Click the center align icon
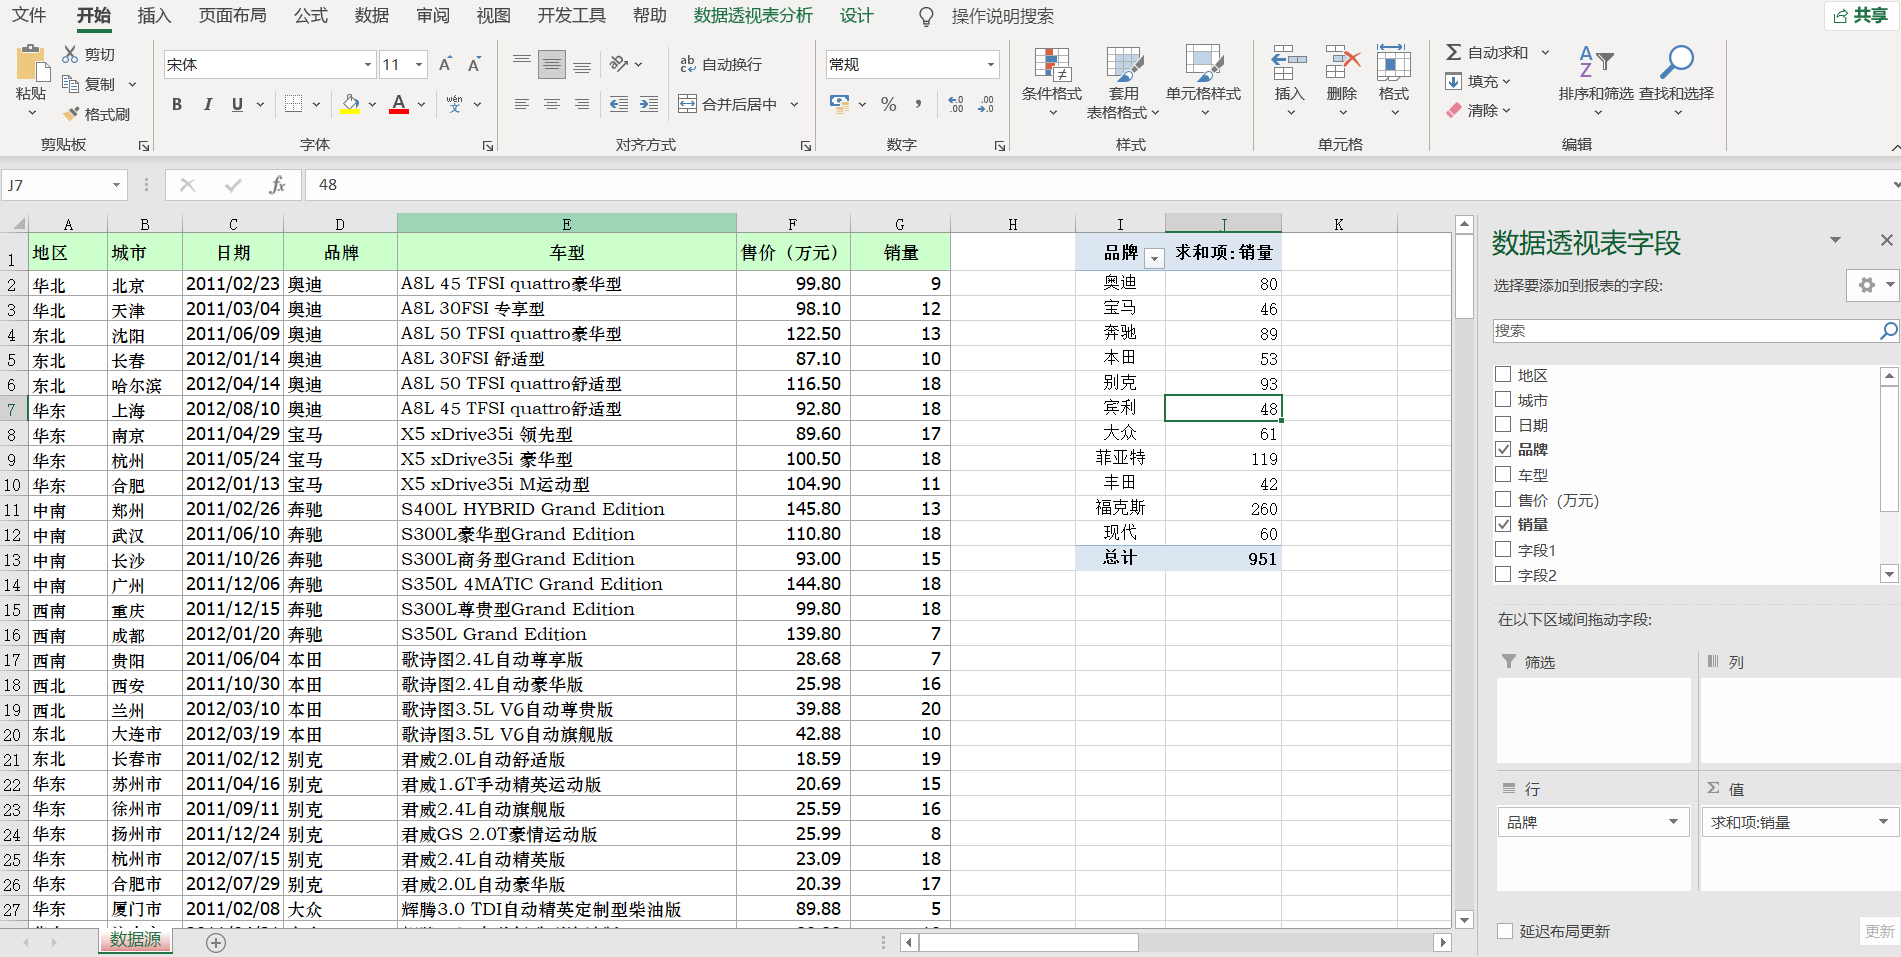Image resolution: width=1901 pixels, height=957 pixels. point(551,104)
